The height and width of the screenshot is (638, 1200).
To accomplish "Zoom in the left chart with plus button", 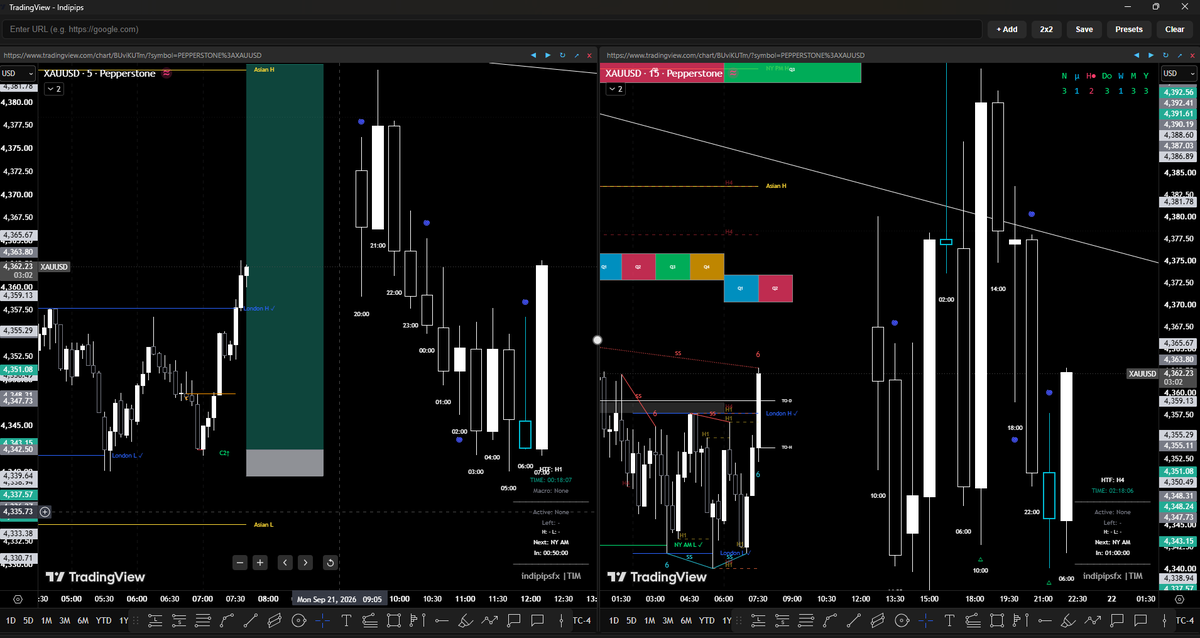I will pyautogui.click(x=260, y=562).
